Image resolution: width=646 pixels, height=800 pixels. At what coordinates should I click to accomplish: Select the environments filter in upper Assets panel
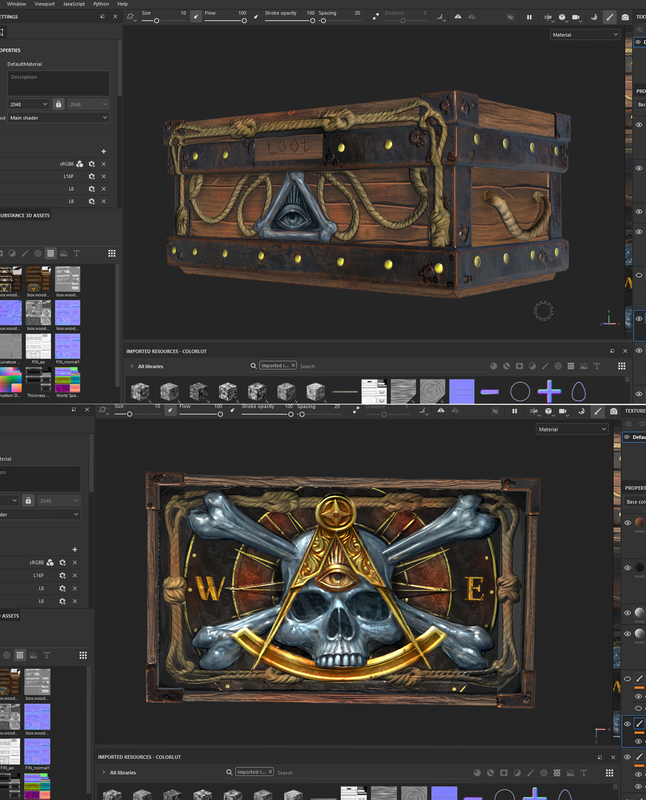coord(63,253)
